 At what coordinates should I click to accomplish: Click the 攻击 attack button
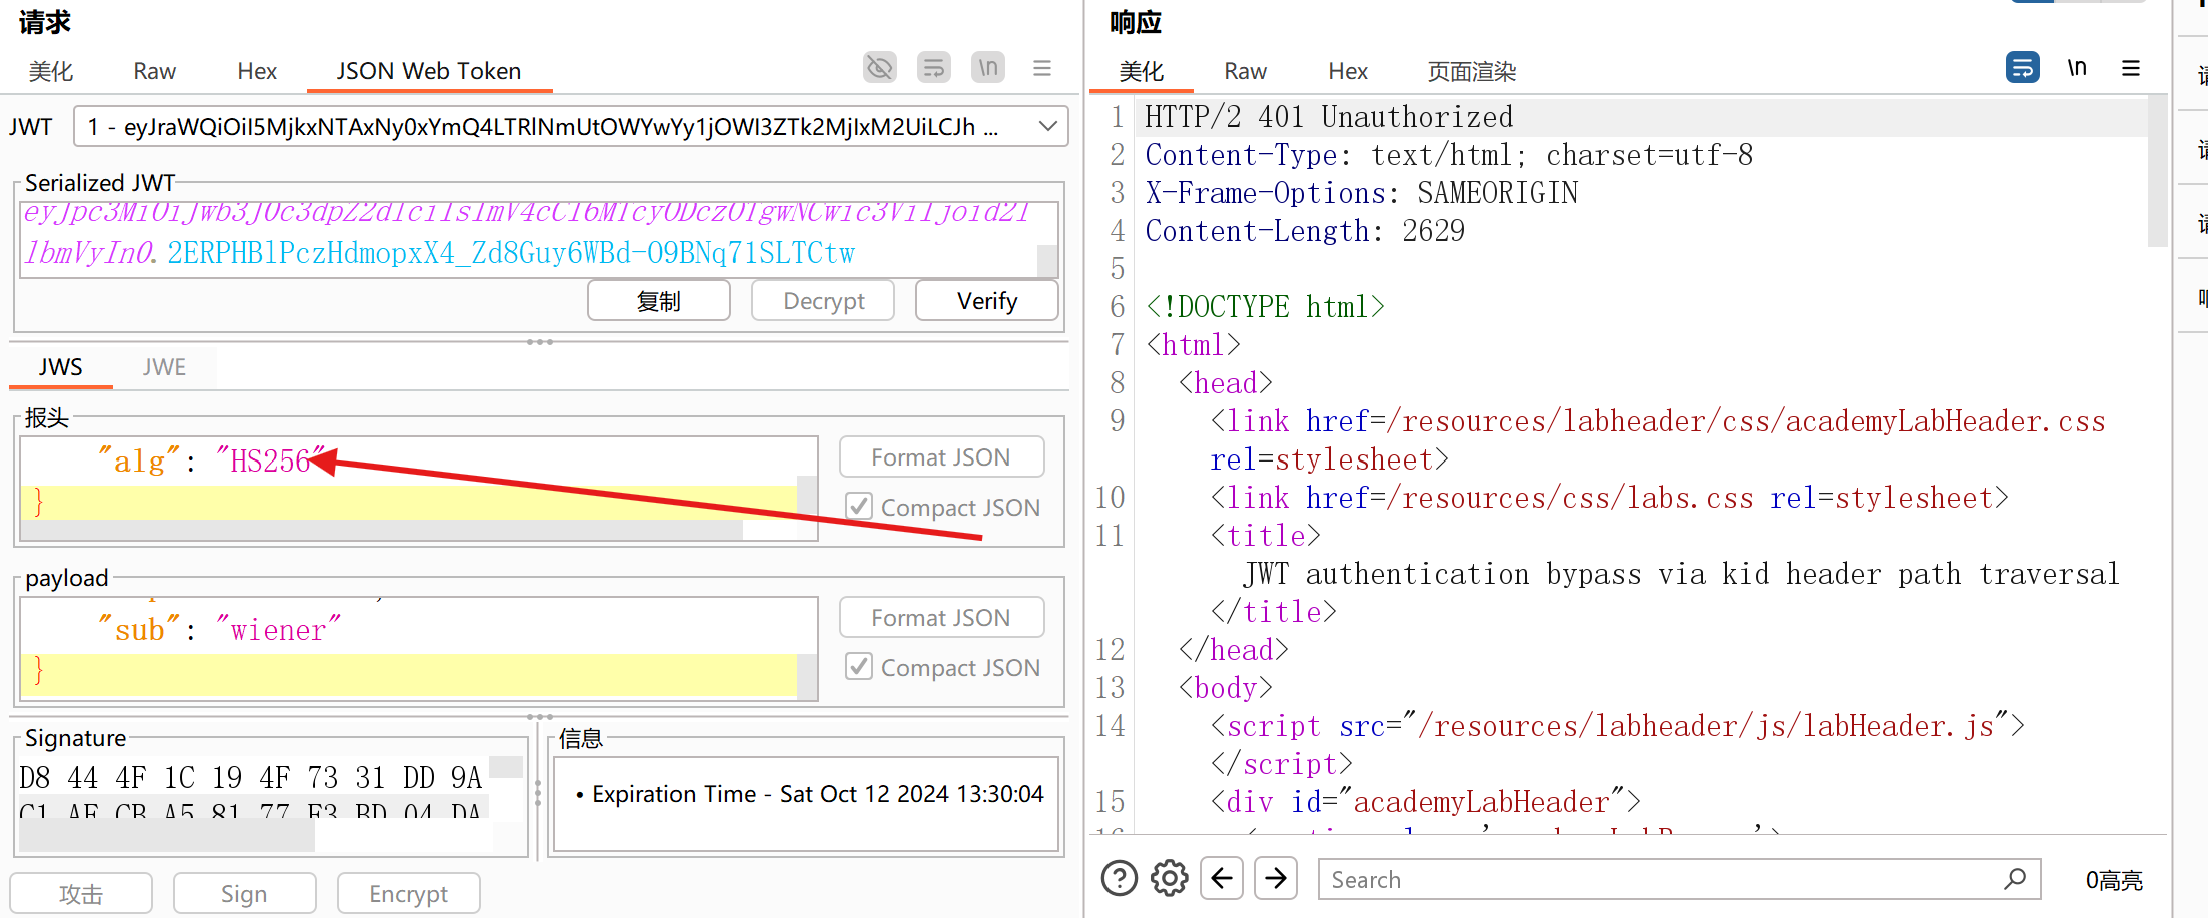click(x=81, y=893)
